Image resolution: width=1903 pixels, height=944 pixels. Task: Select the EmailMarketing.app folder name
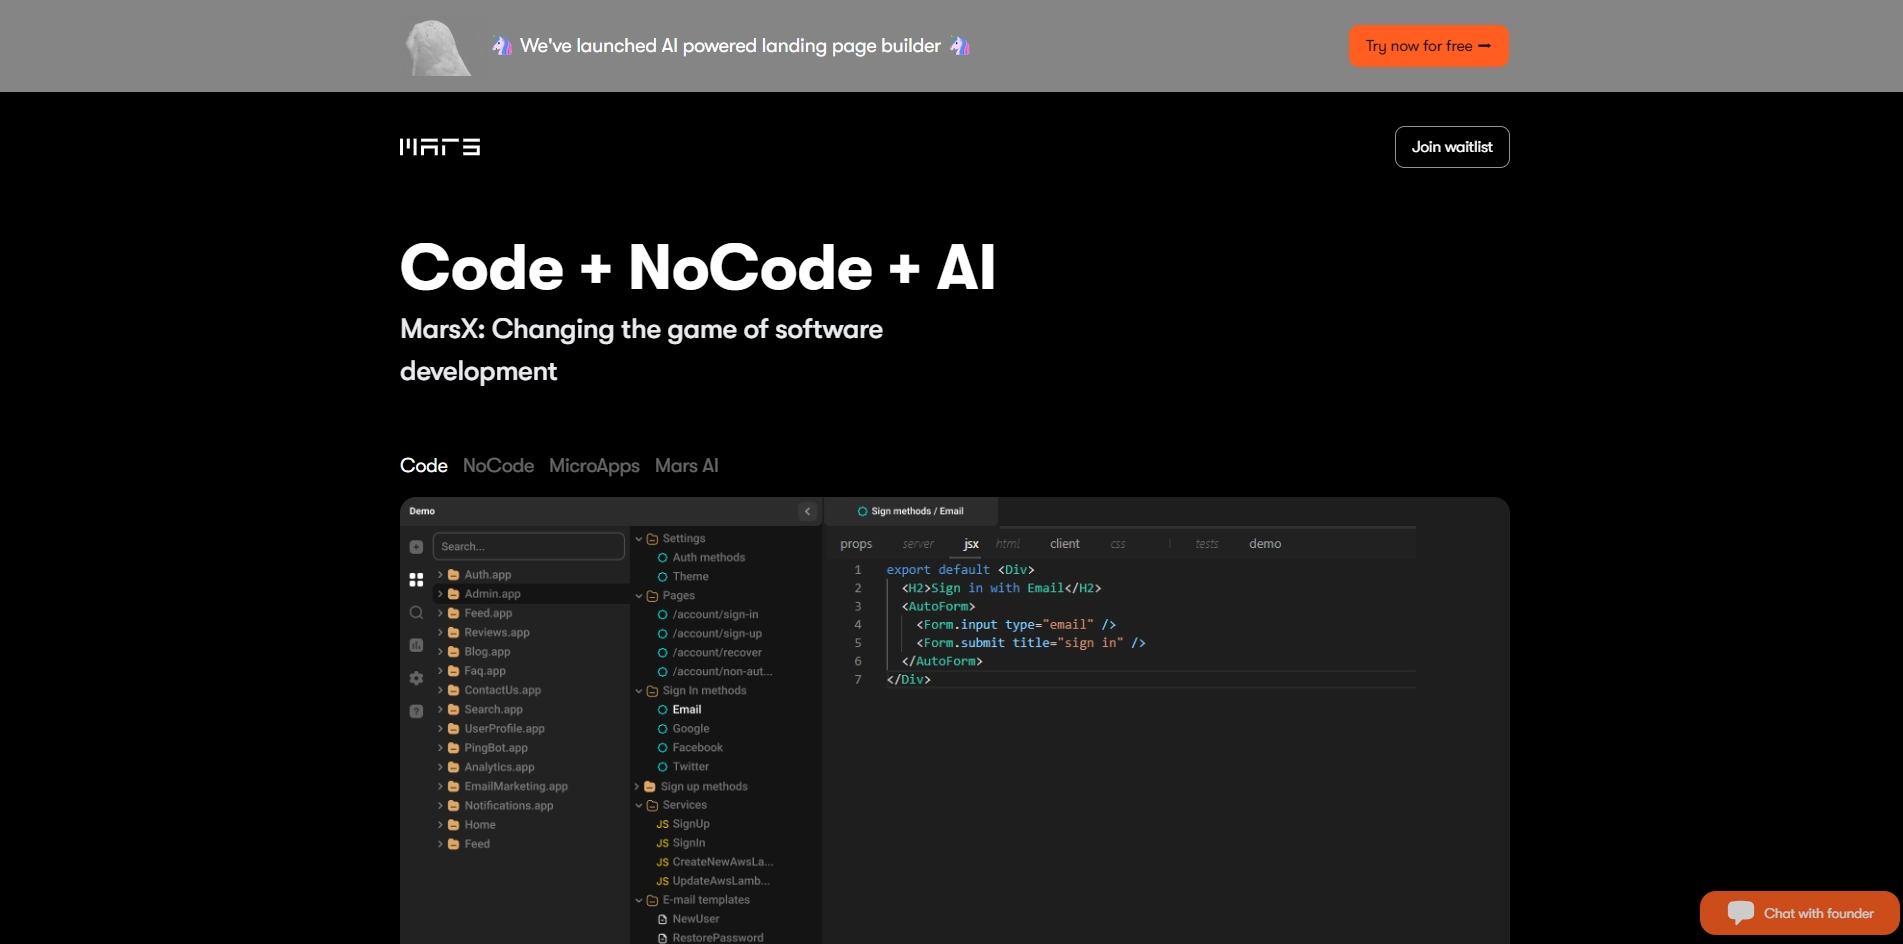(x=516, y=786)
